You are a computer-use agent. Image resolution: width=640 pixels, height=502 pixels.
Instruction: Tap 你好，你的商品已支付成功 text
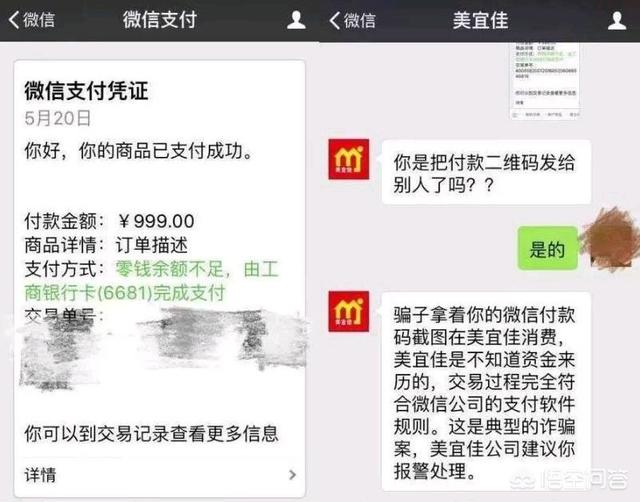click(x=139, y=151)
